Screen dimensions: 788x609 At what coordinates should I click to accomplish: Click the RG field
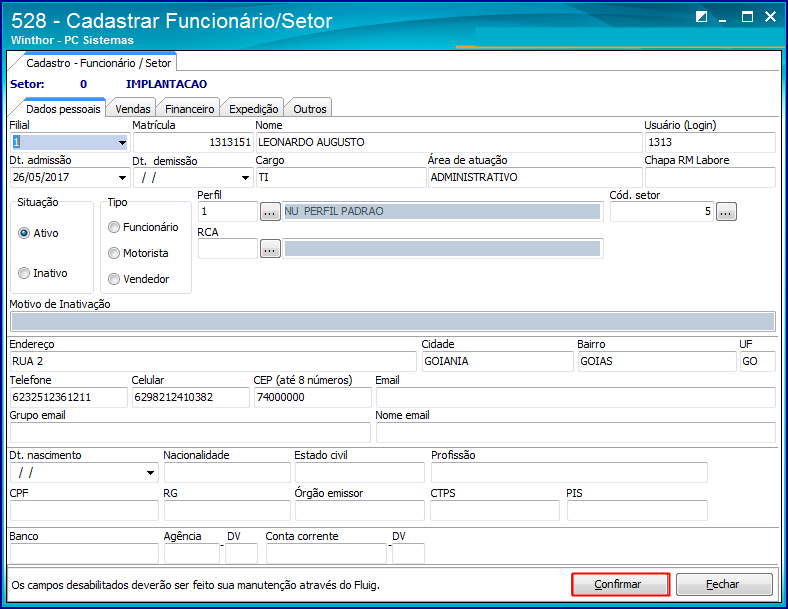tap(227, 511)
